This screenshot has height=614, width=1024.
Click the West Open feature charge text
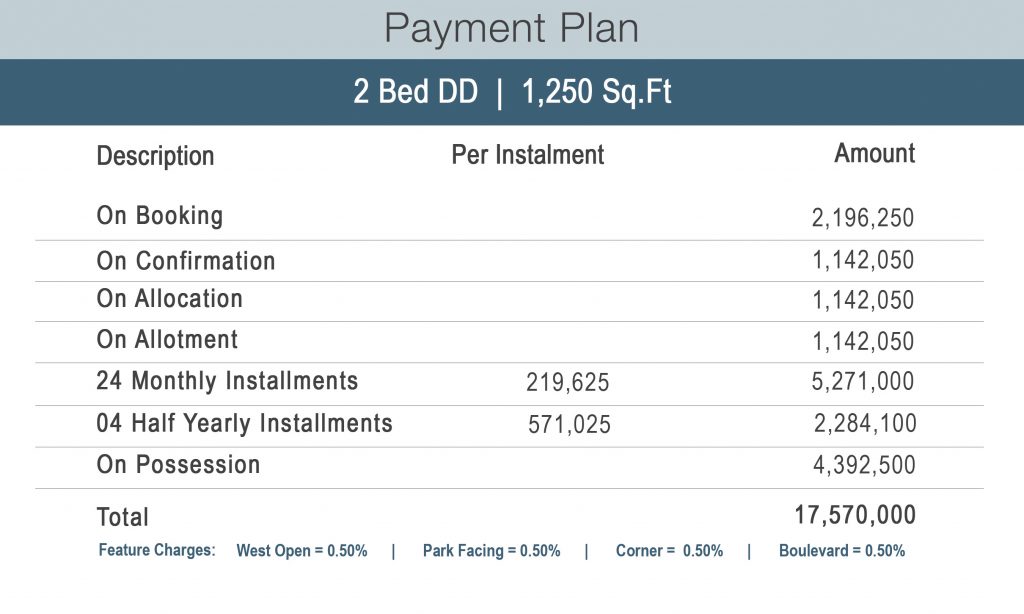tap(302, 551)
